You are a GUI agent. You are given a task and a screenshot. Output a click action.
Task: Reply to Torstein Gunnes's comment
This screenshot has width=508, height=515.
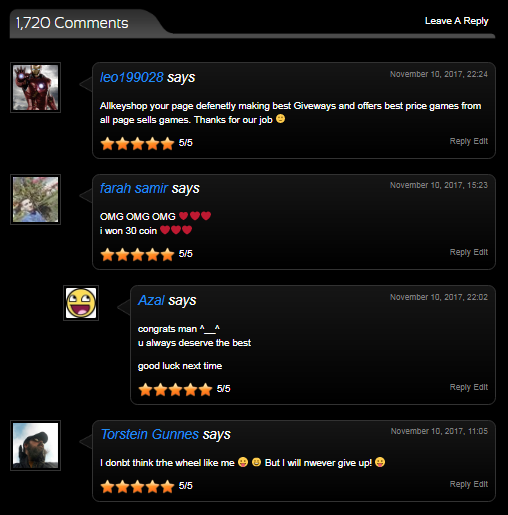460,484
